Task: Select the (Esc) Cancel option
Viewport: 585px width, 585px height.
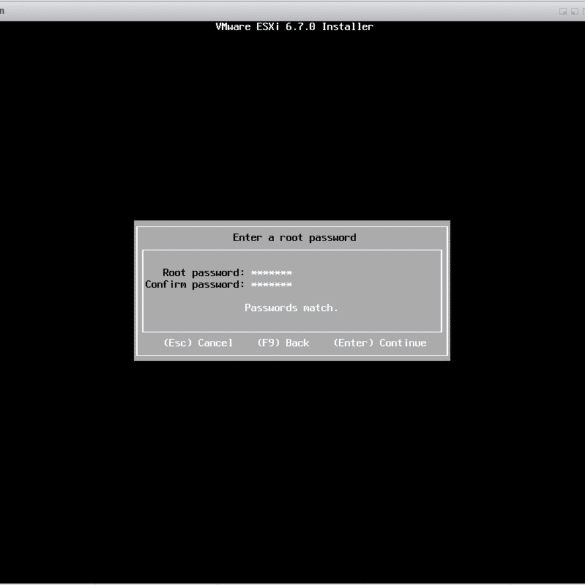Action: (x=198, y=343)
